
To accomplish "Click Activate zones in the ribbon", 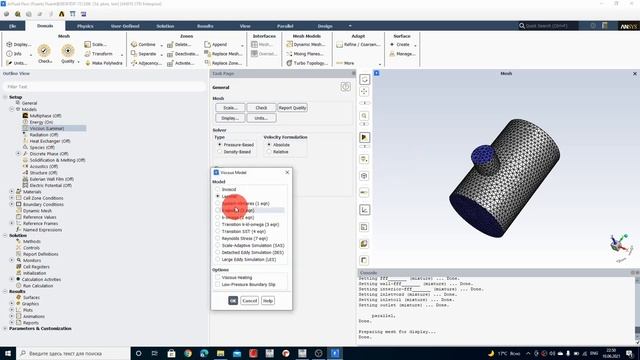I will pos(181,63).
